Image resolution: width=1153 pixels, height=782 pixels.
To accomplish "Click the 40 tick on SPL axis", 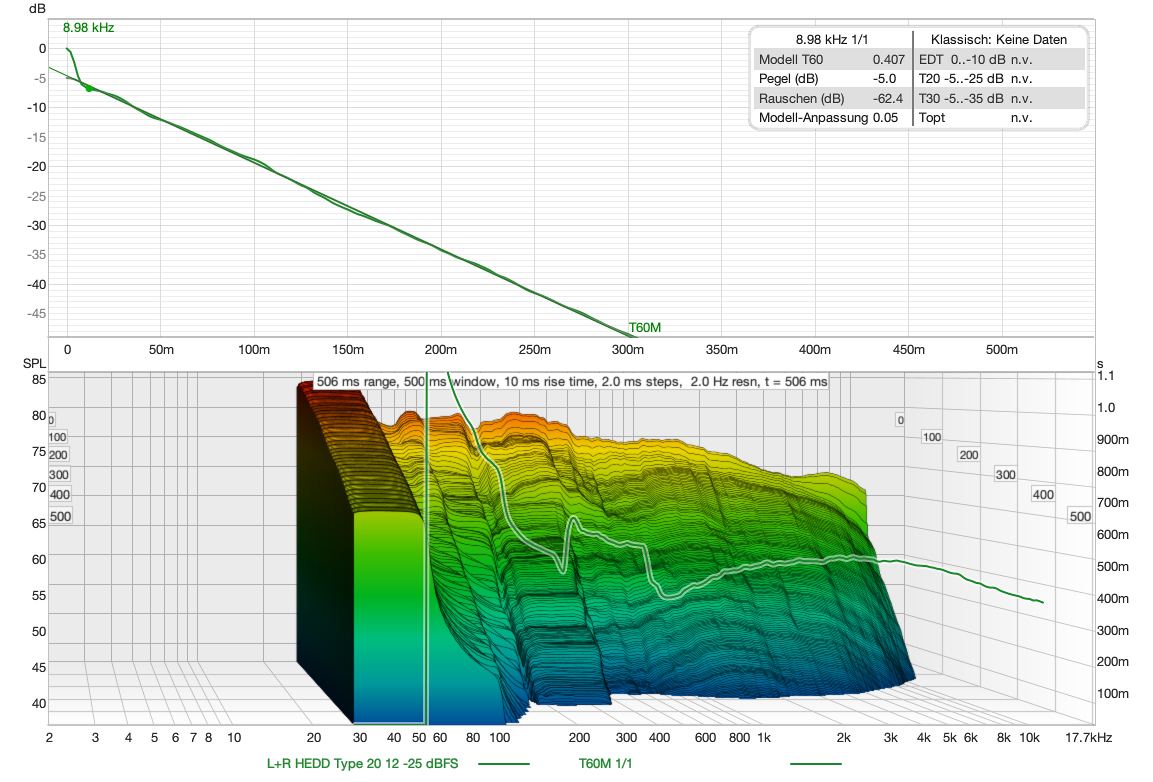I will 39,703.
